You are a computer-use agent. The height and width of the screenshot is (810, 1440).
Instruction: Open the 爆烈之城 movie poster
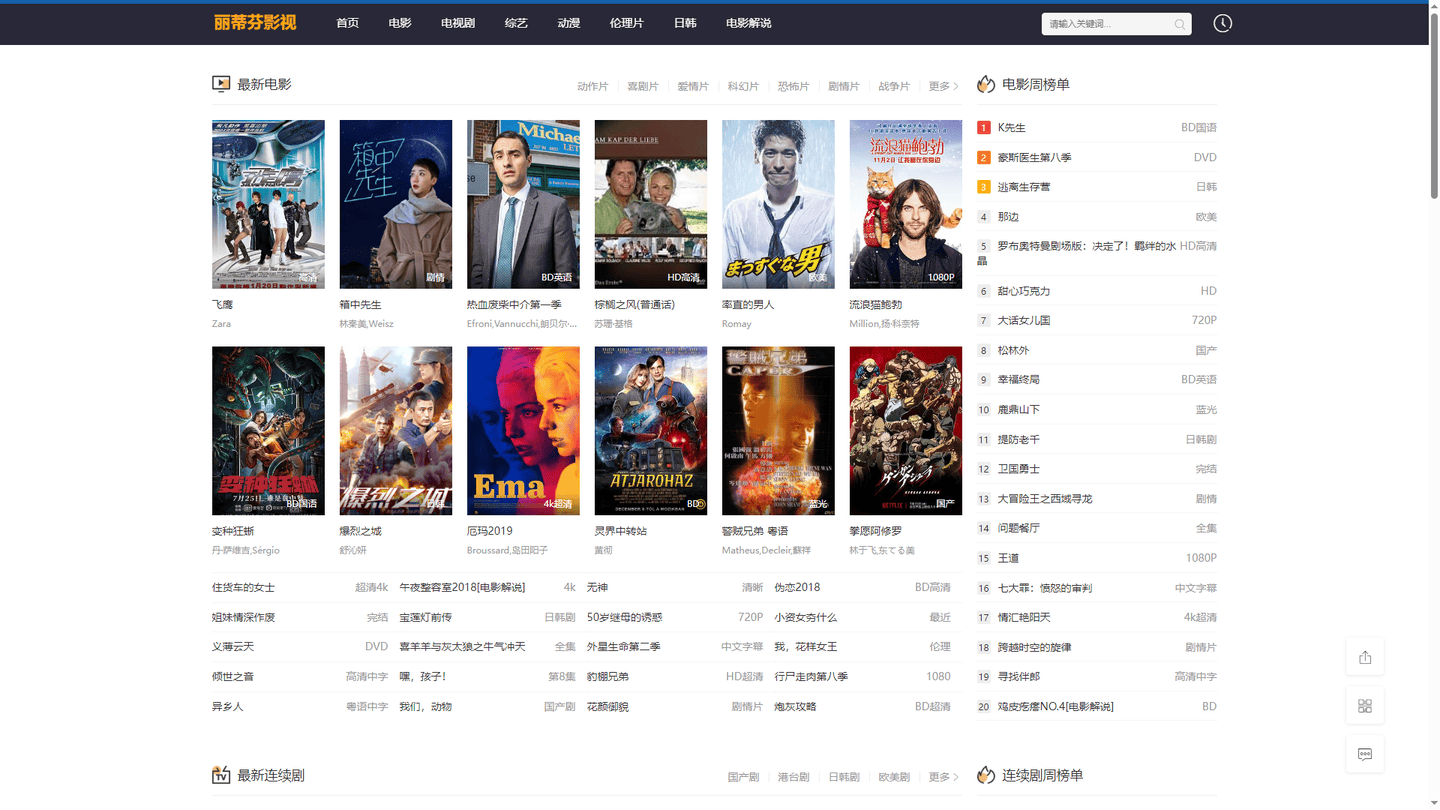[x=396, y=431]
